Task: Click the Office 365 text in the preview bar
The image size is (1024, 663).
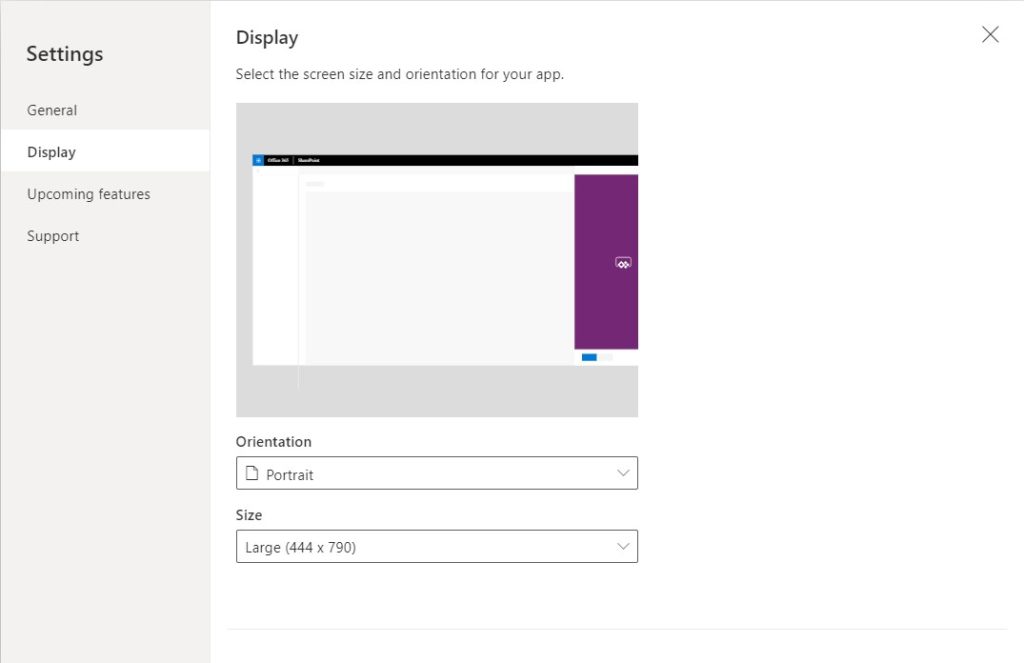Action: (278, 160)
